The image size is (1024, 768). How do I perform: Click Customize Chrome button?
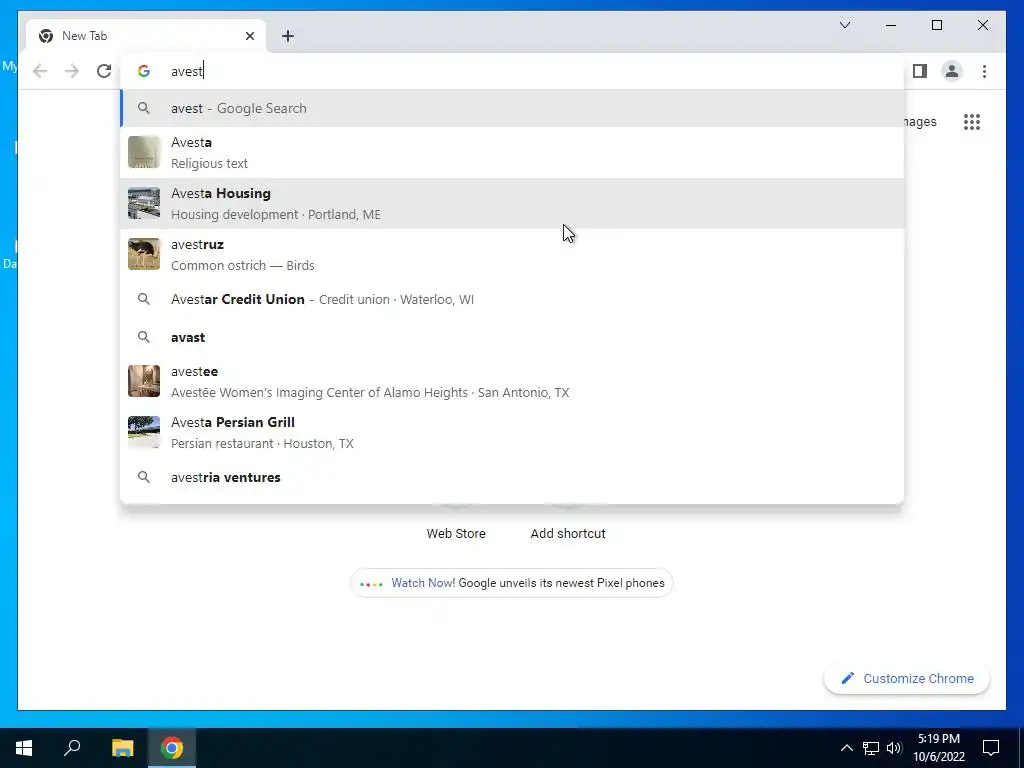907,679
